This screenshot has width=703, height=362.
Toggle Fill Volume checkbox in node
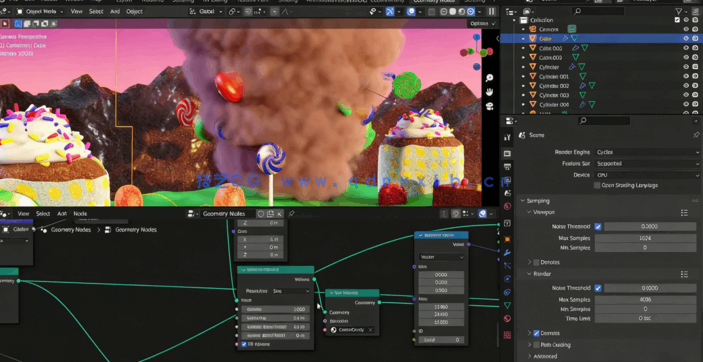(x=244, y=345)
